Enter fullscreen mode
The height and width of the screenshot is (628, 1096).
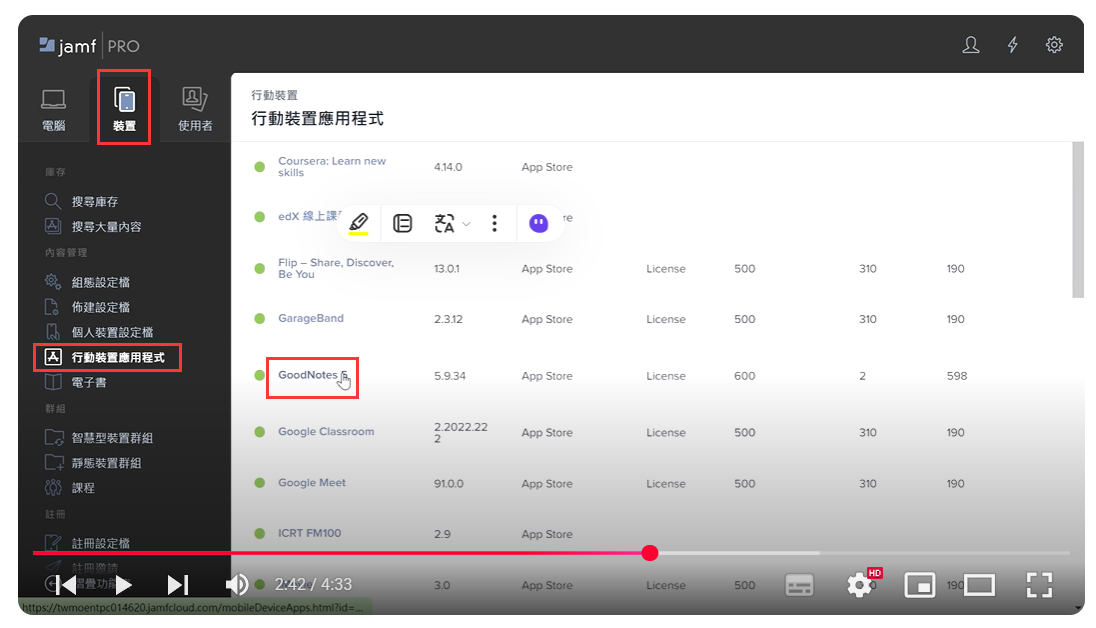pos(1039,585)
